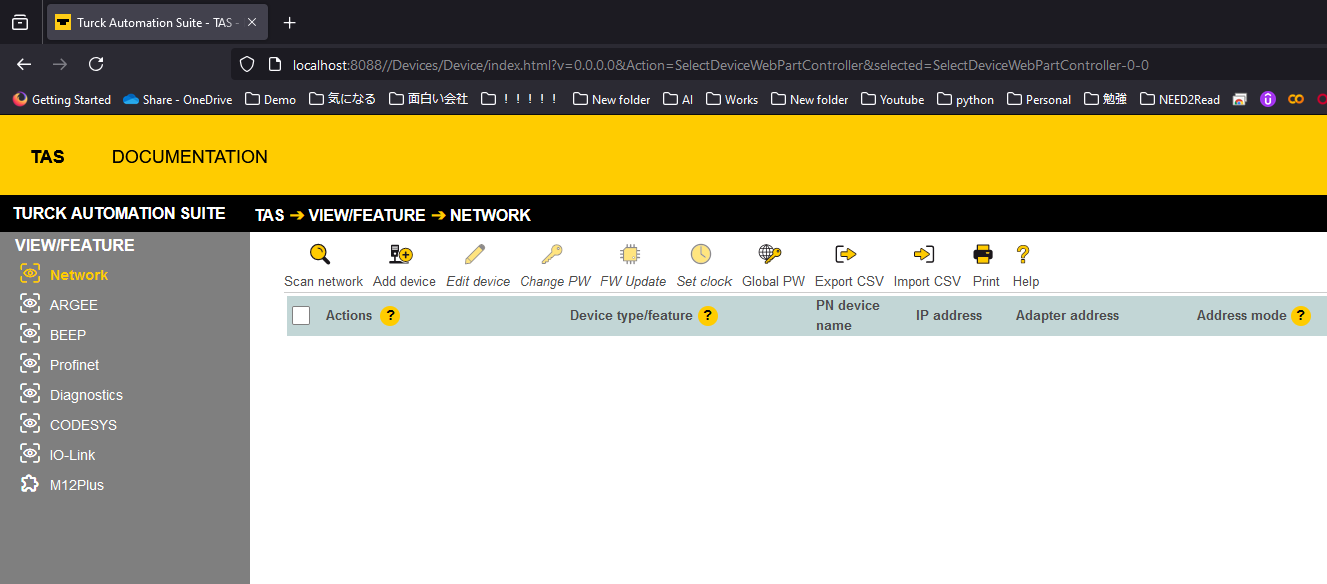Sort by PN device name column

click(848, 315)
